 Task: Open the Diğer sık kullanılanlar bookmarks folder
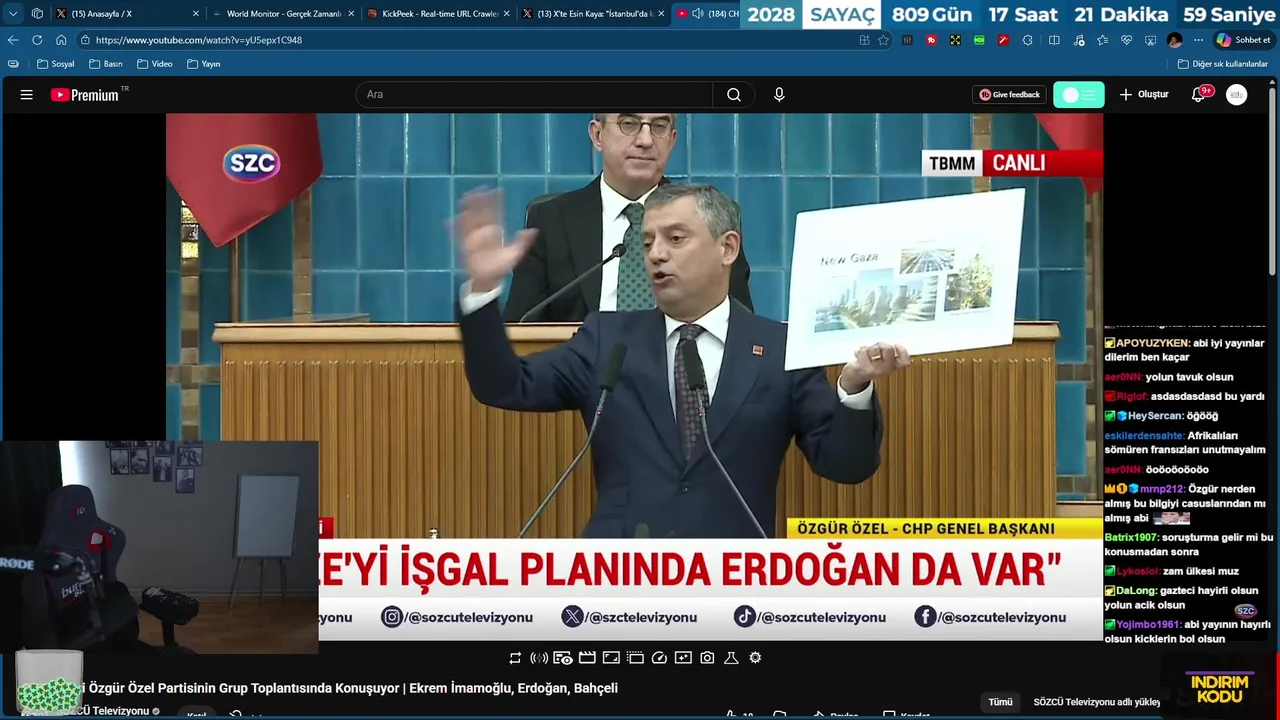click(x=1222, y=64)
